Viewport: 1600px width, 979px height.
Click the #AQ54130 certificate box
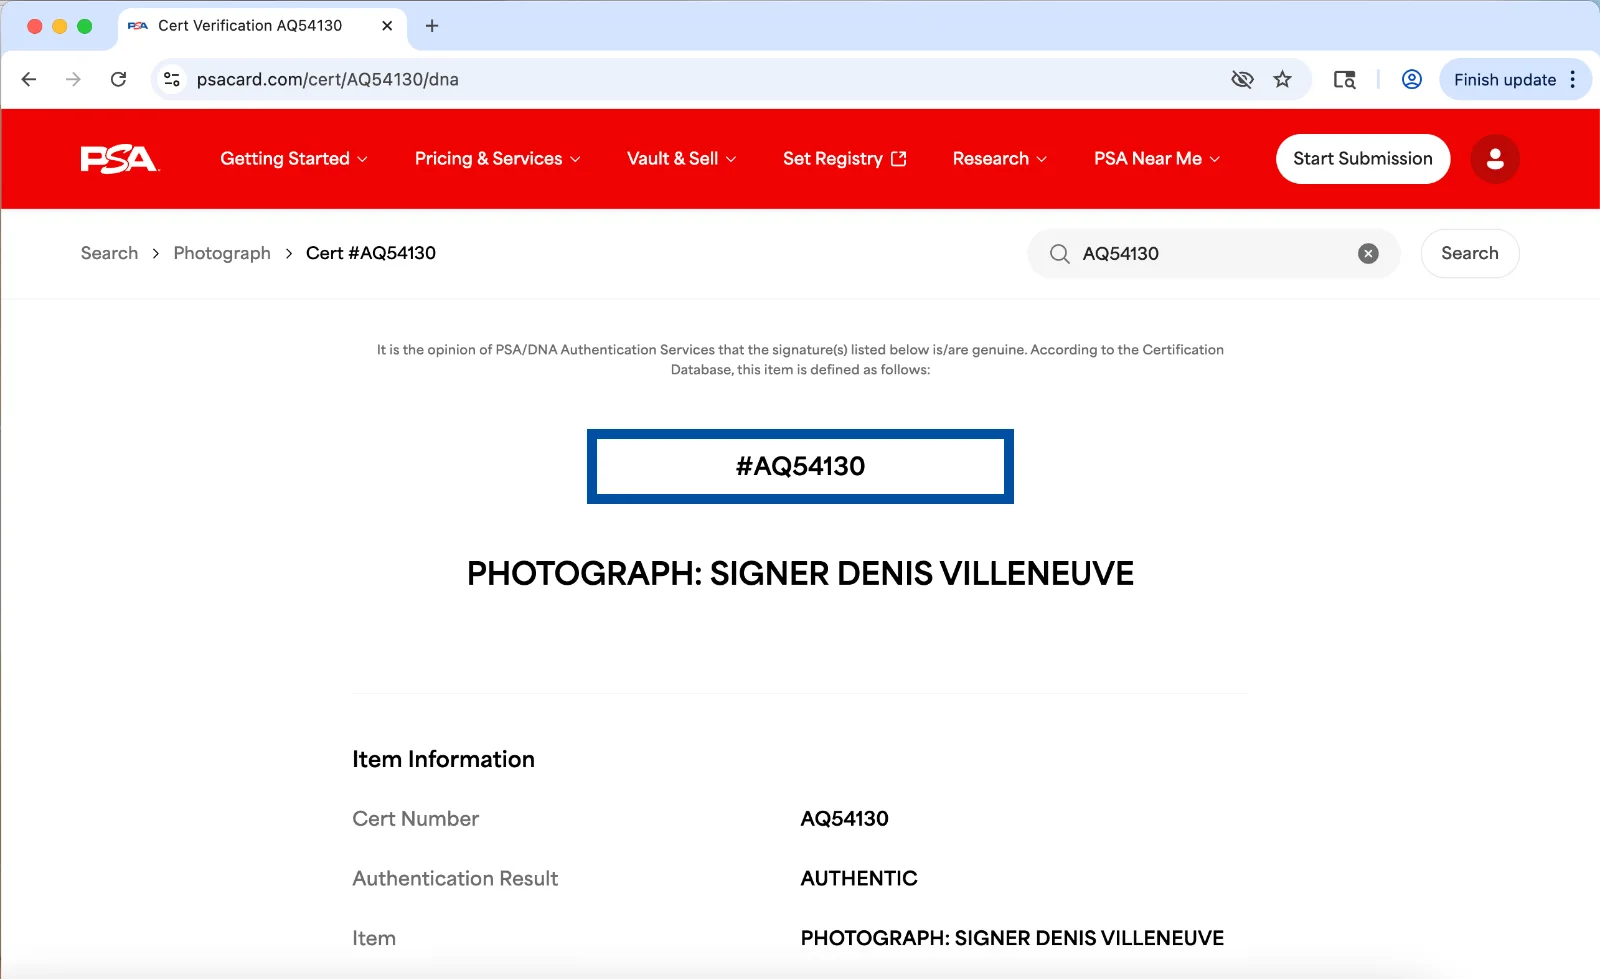800,467
